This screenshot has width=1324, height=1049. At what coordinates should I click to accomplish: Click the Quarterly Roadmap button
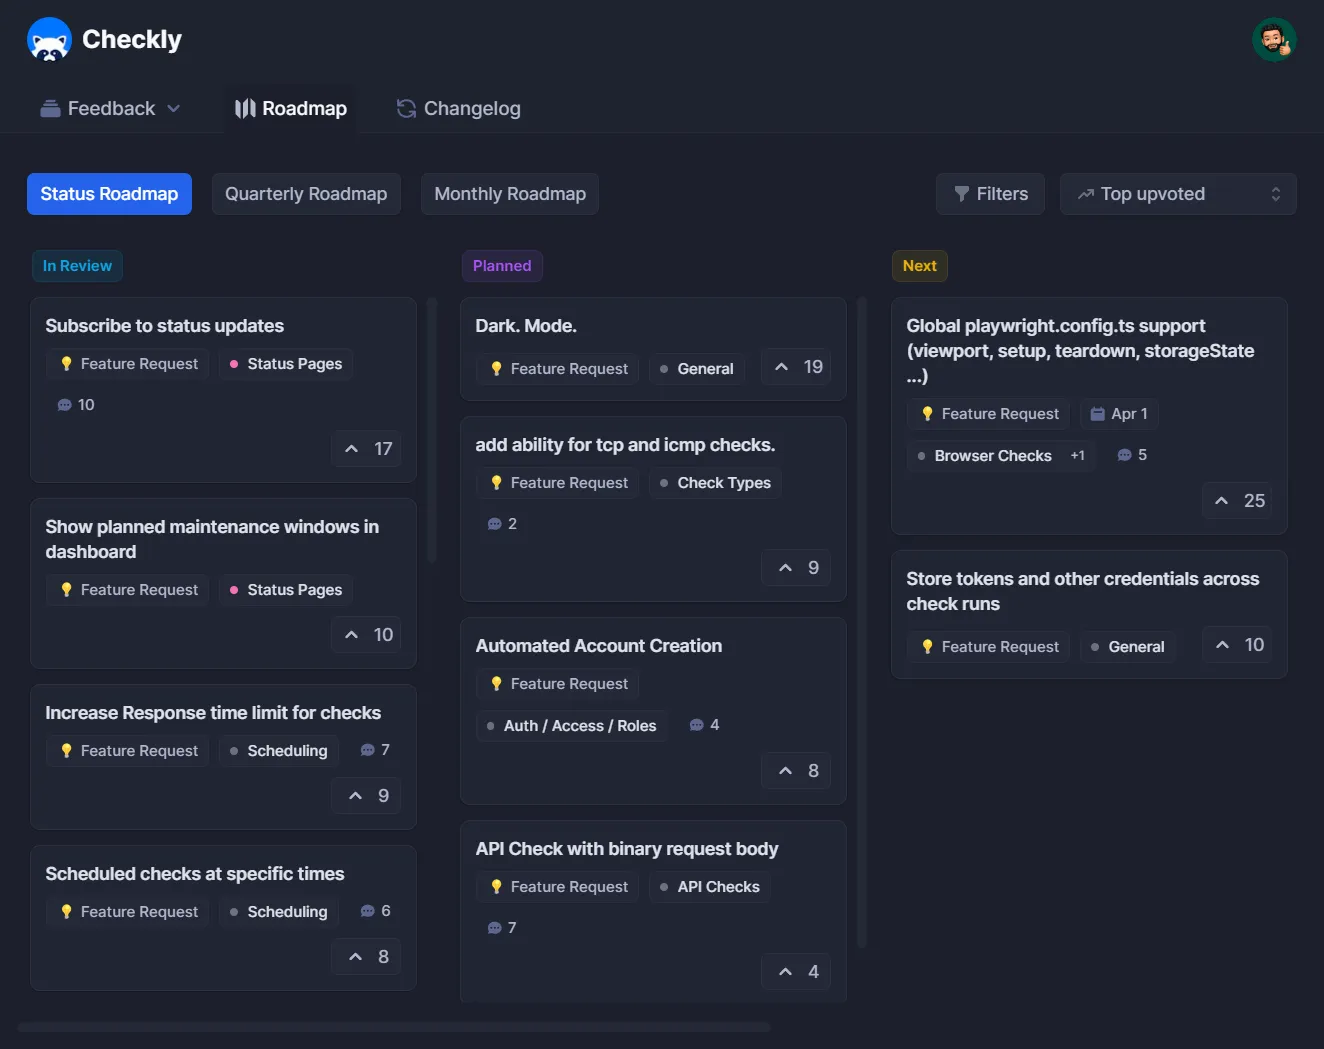pos(306,193)
